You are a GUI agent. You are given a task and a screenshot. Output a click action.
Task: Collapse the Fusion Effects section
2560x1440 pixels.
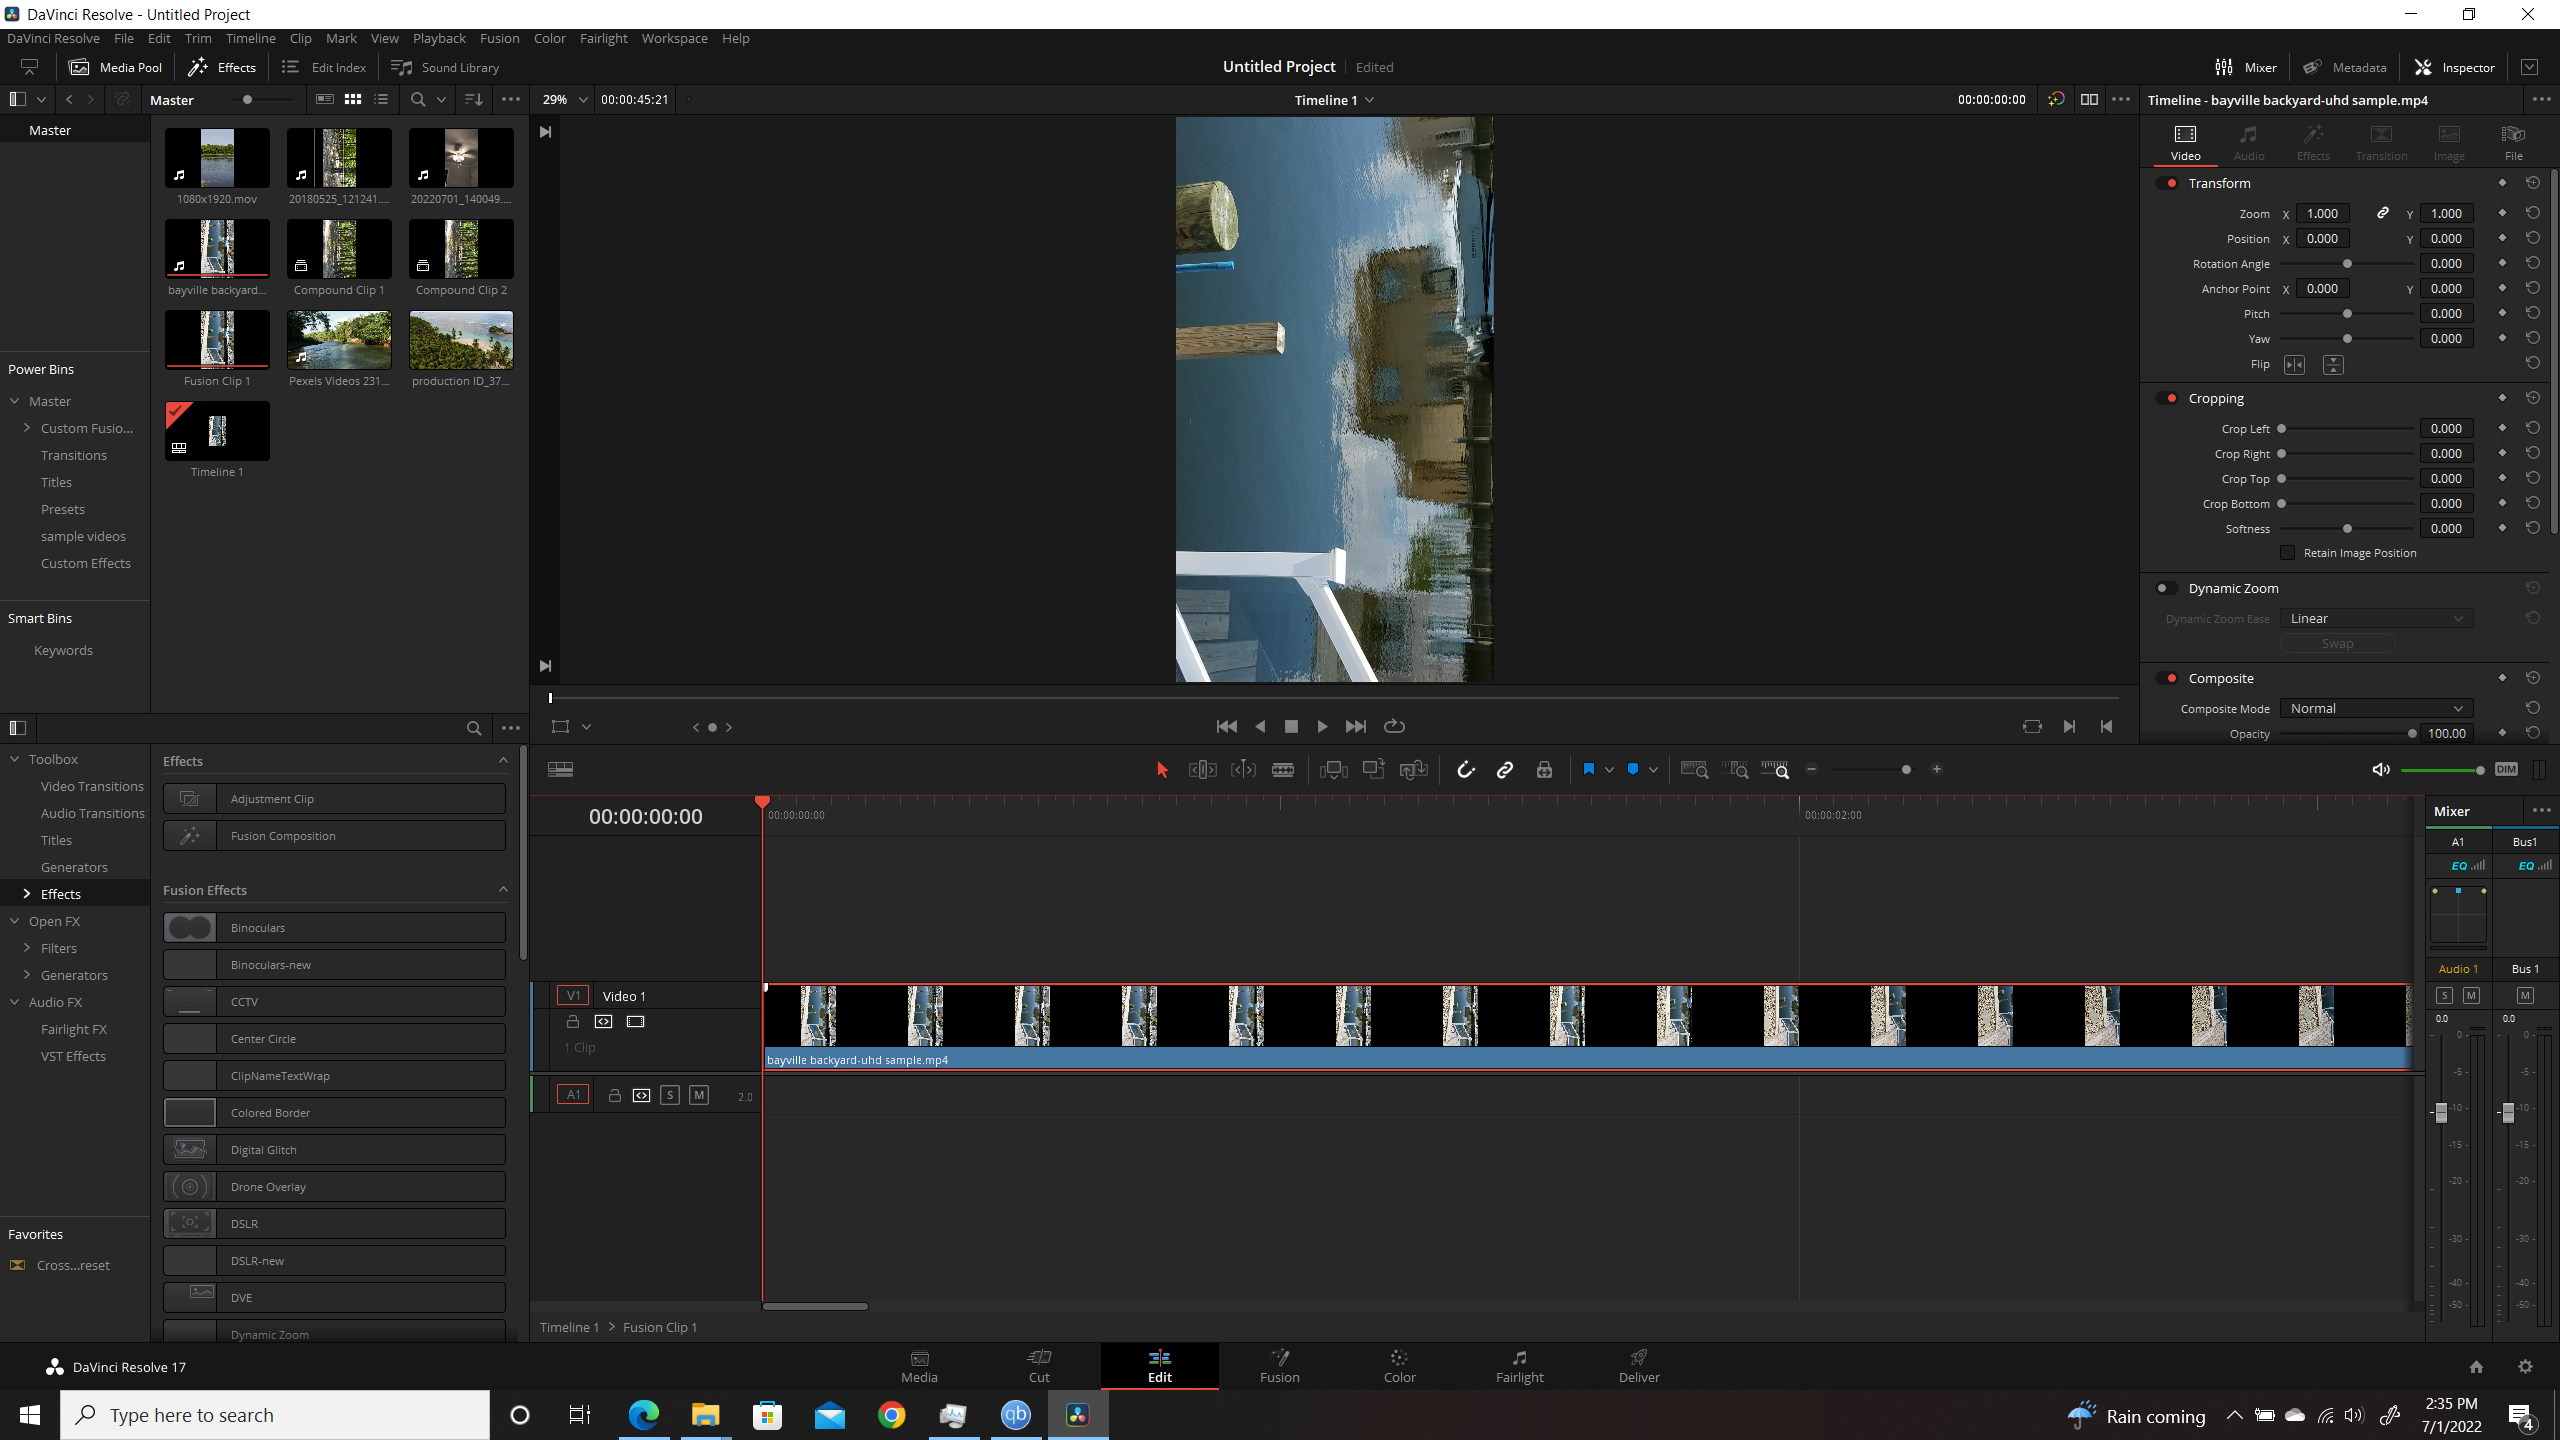point(503,889)
